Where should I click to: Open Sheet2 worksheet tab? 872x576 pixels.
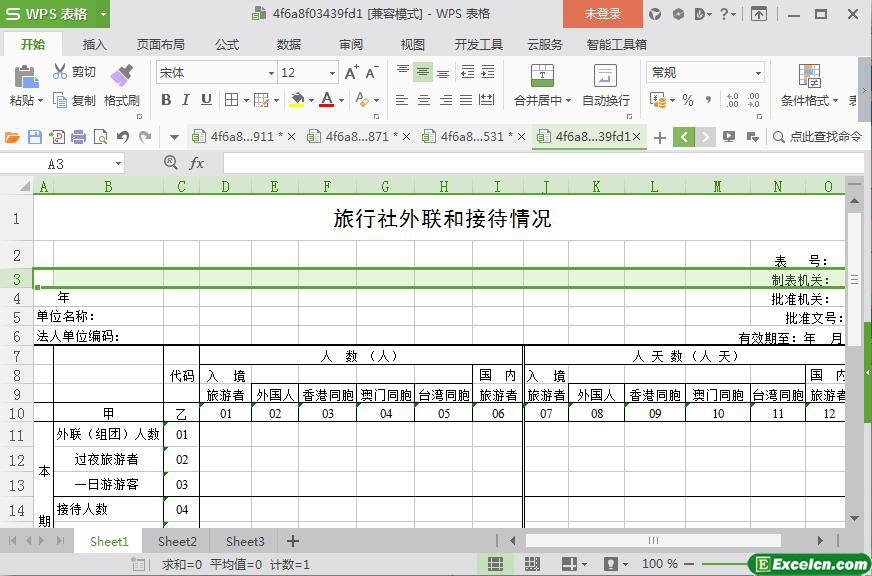click(x=177, y=541)
